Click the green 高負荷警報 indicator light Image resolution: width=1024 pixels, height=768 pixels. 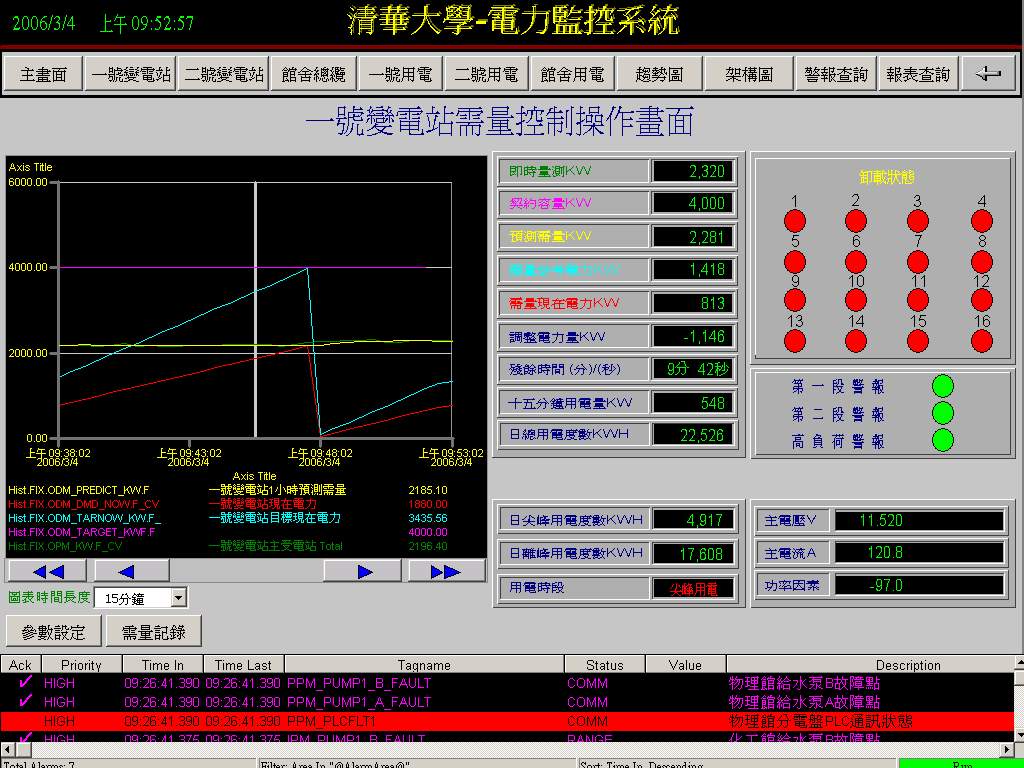point(942,440)
